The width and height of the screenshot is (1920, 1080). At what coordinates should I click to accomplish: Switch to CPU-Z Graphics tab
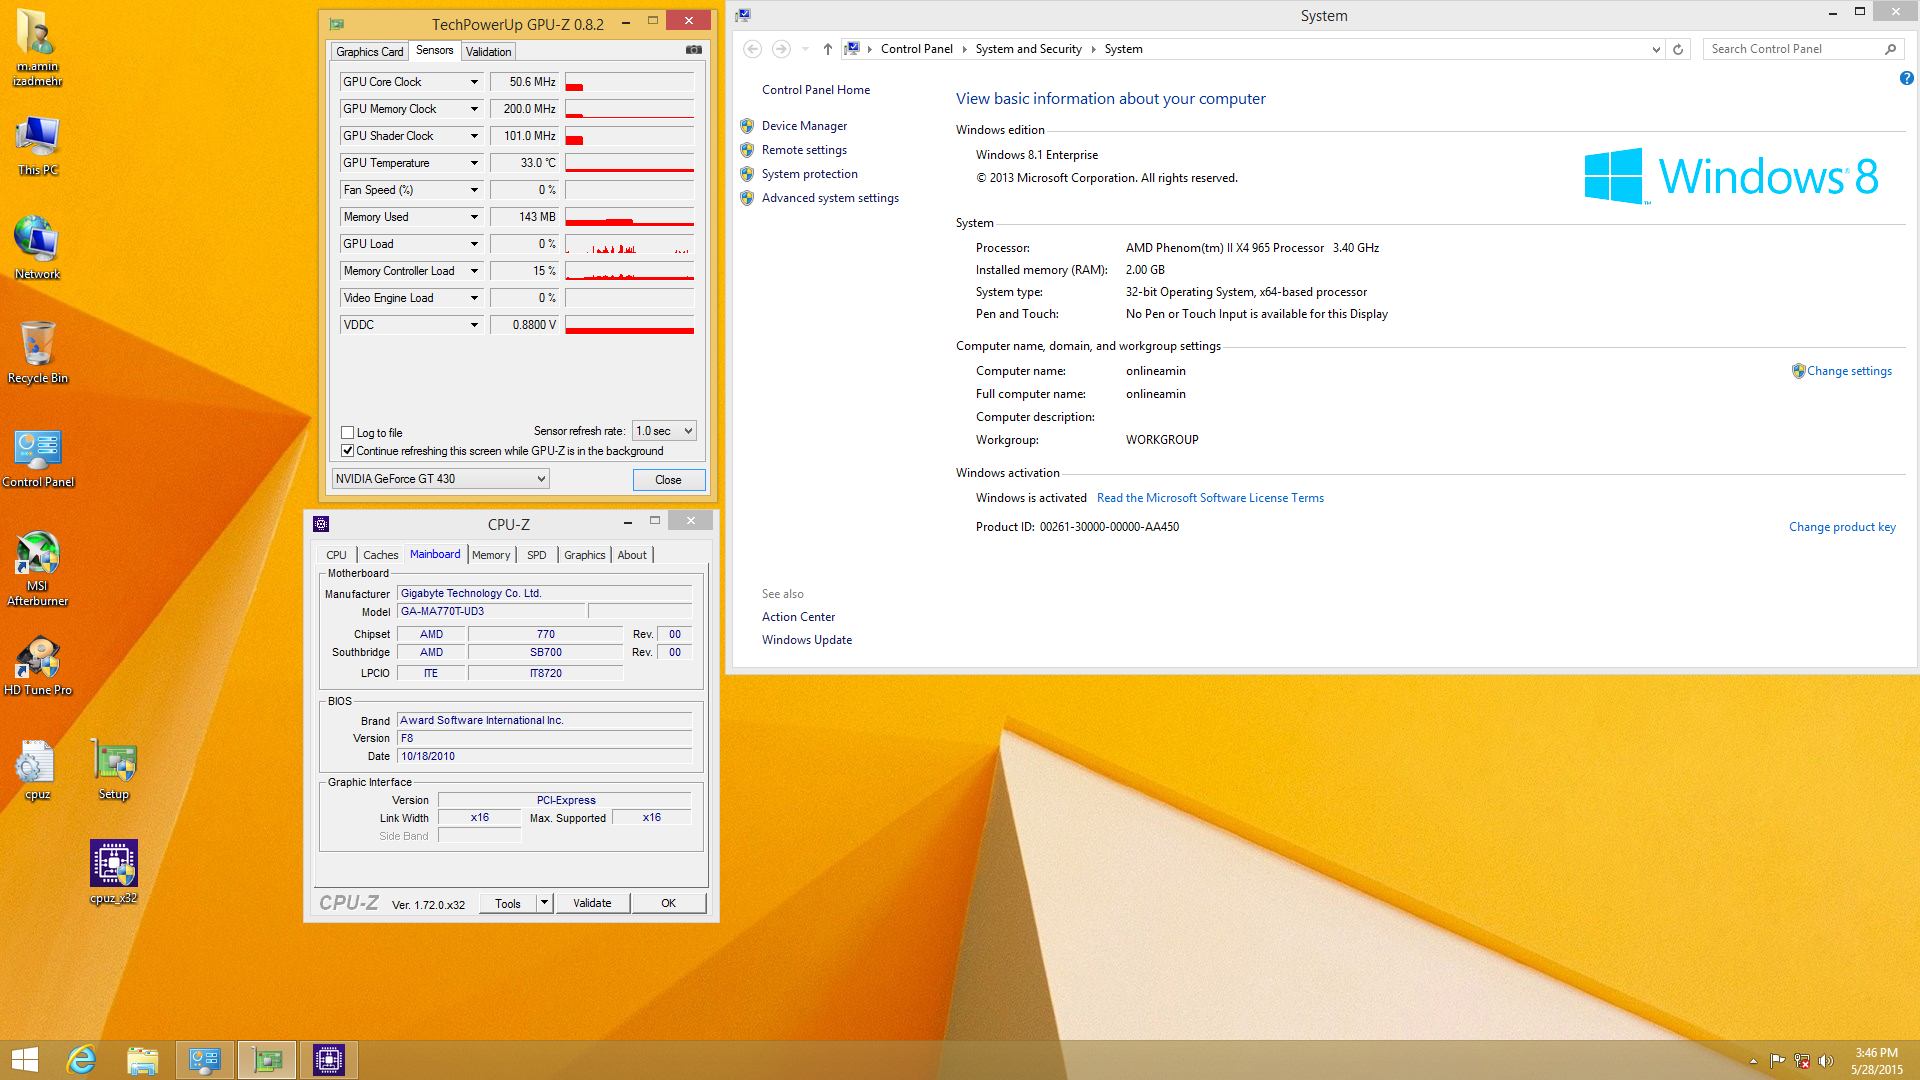click(x=584, y=555)
